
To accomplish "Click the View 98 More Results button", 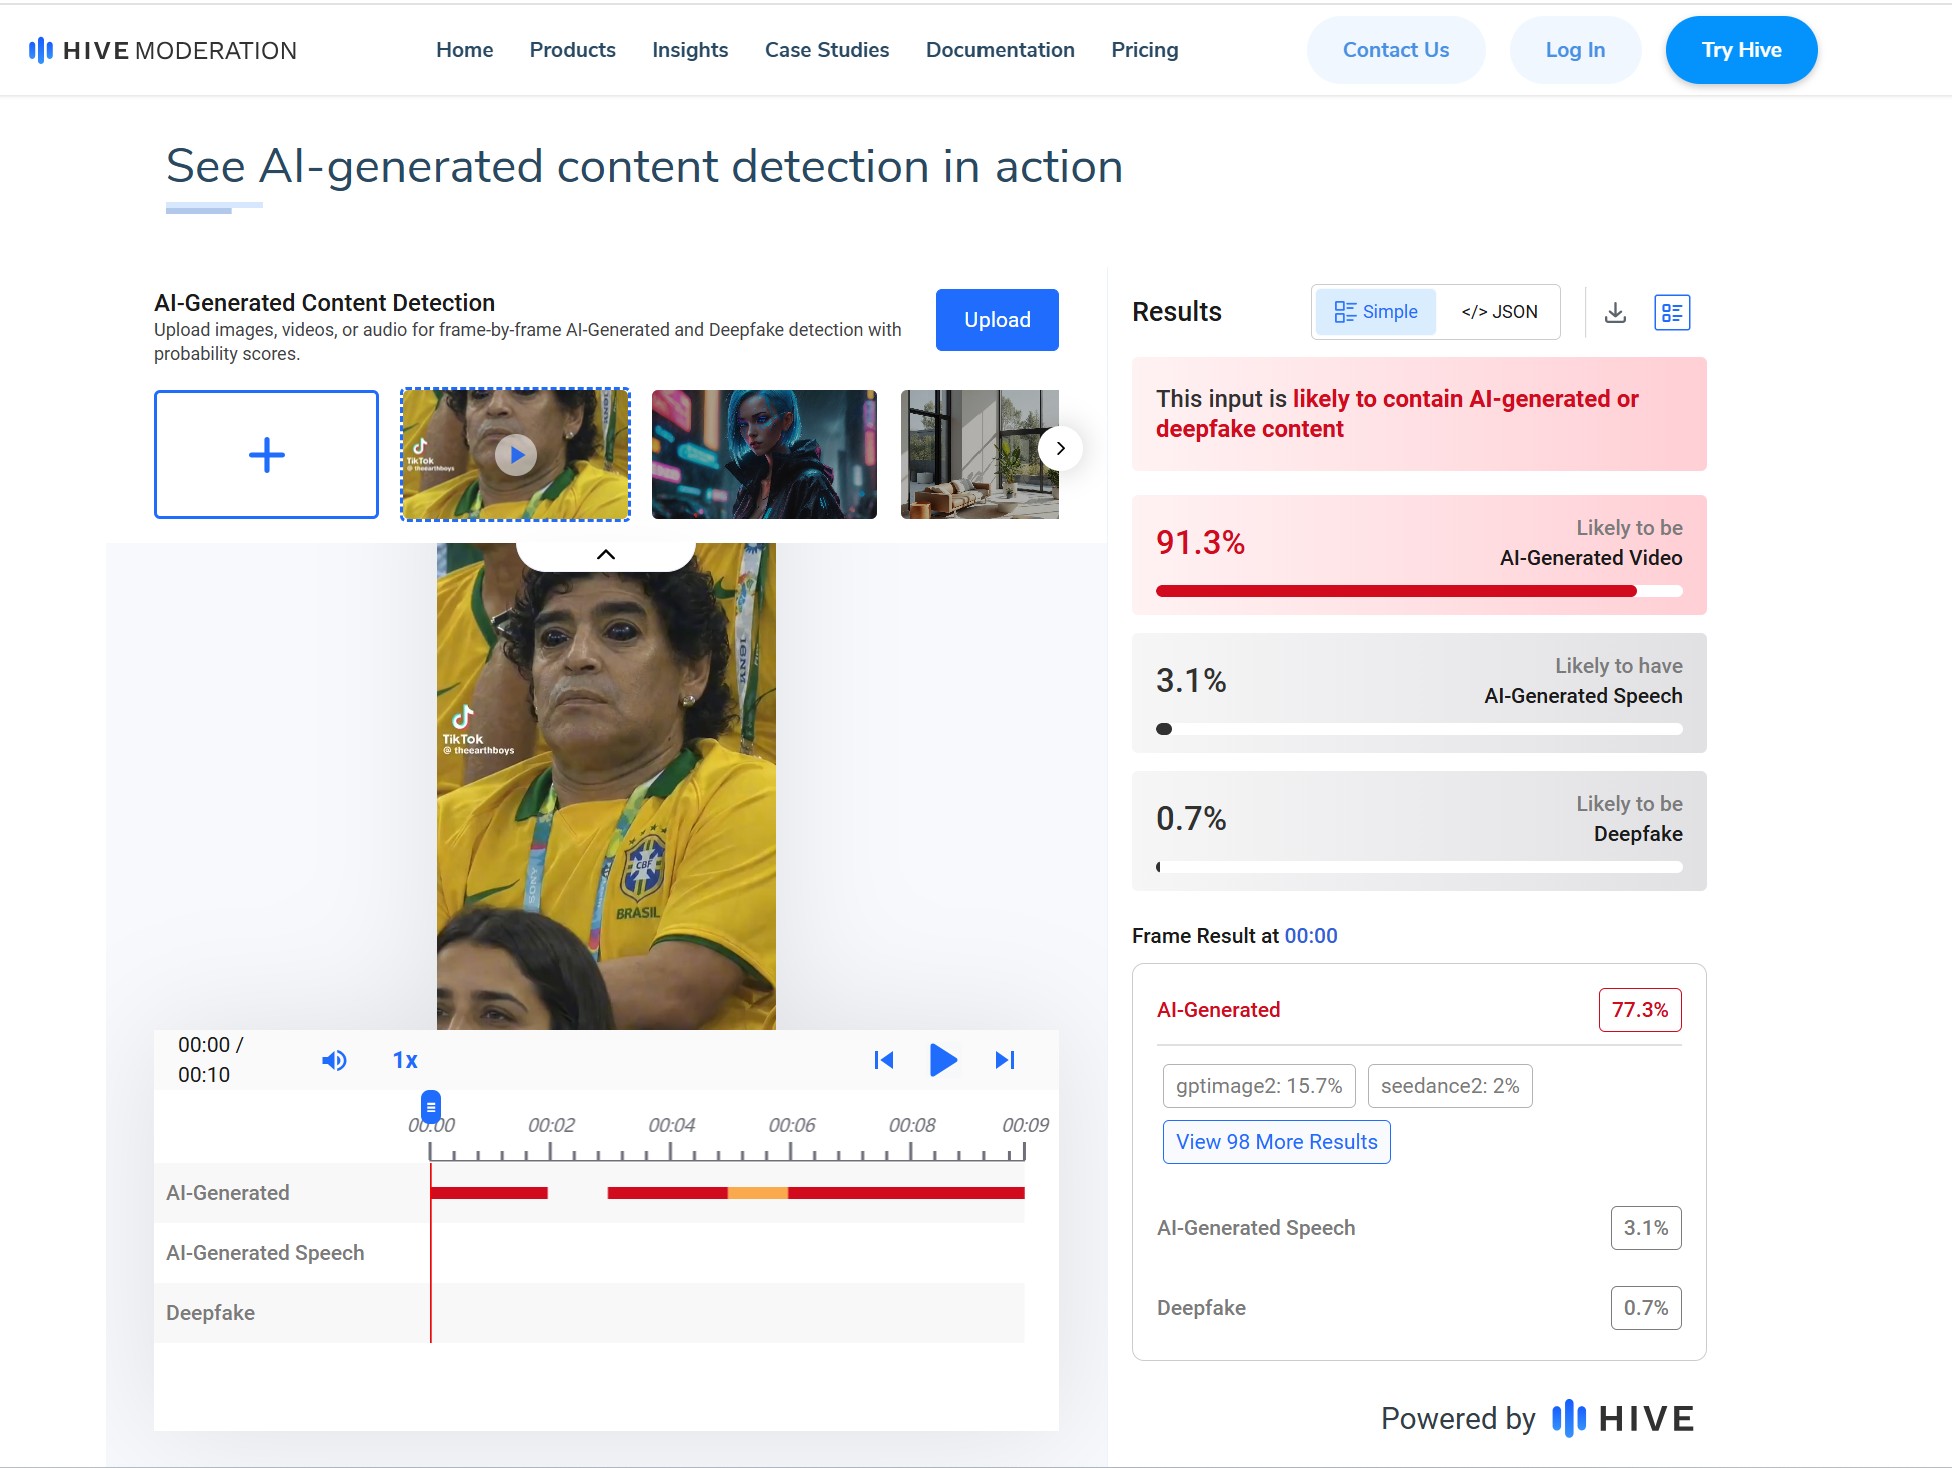I will pyautogui.click(x=1276, y=1142).
